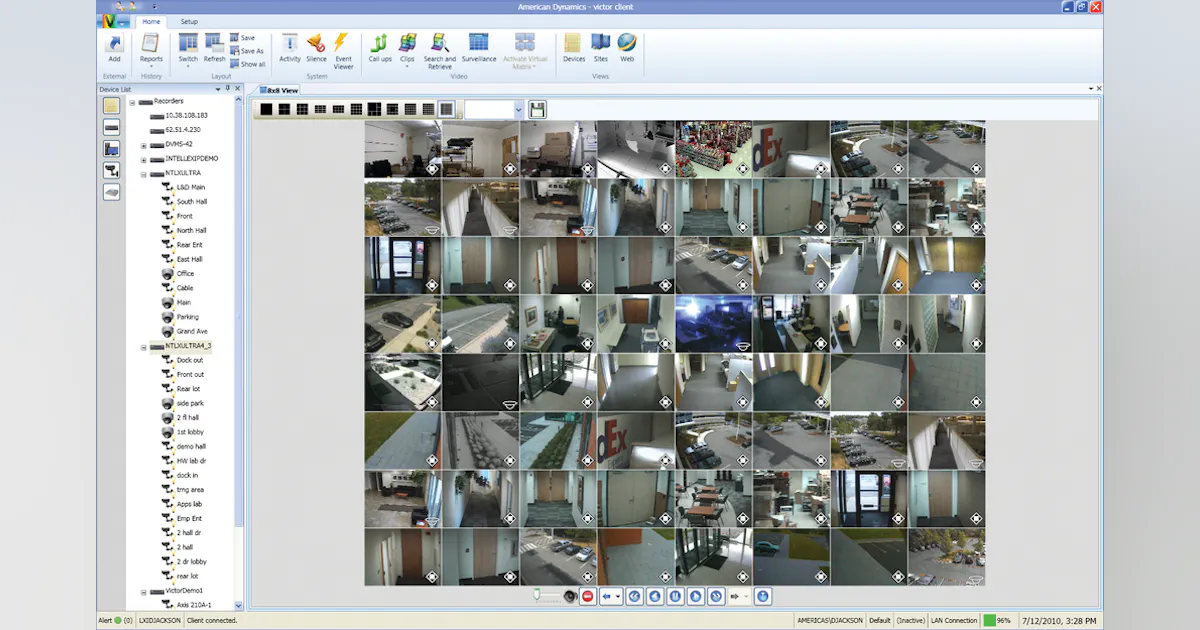Open the layout name combo box dropdown
The image size is (1200, 630).
[518, 109]
